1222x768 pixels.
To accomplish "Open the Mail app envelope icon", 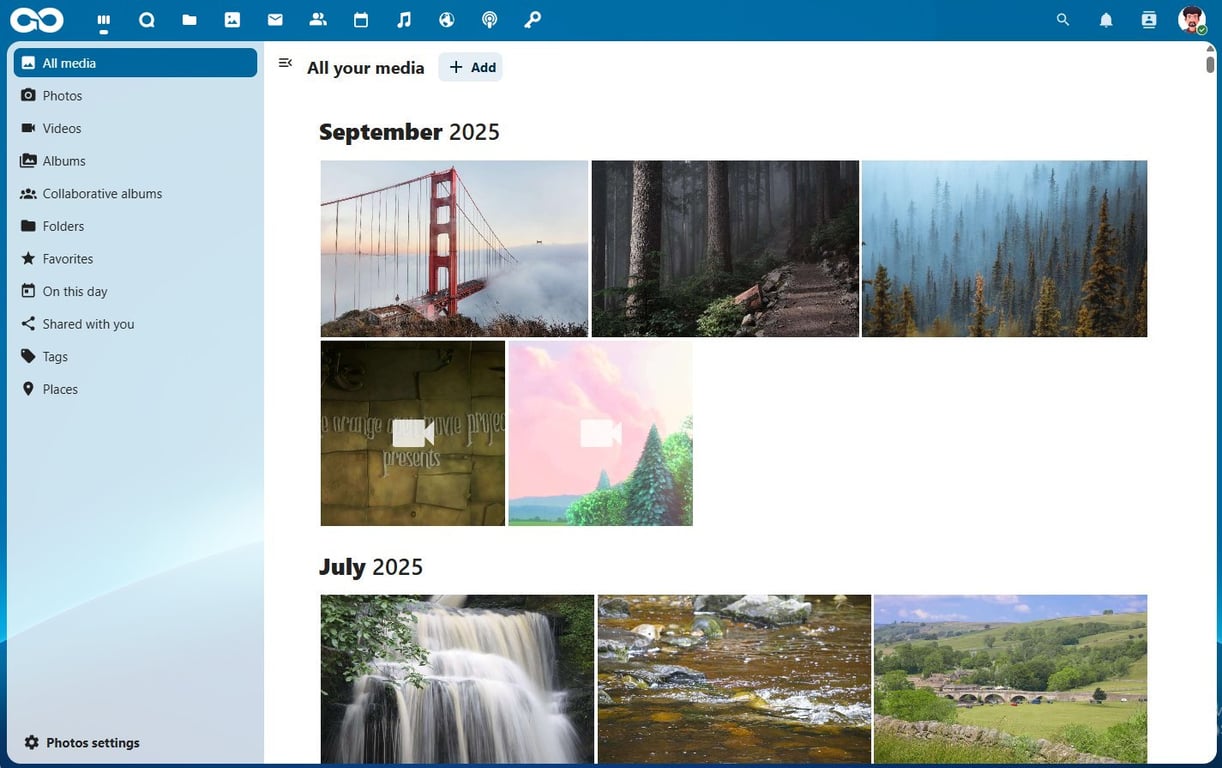I will coord(275,20).
